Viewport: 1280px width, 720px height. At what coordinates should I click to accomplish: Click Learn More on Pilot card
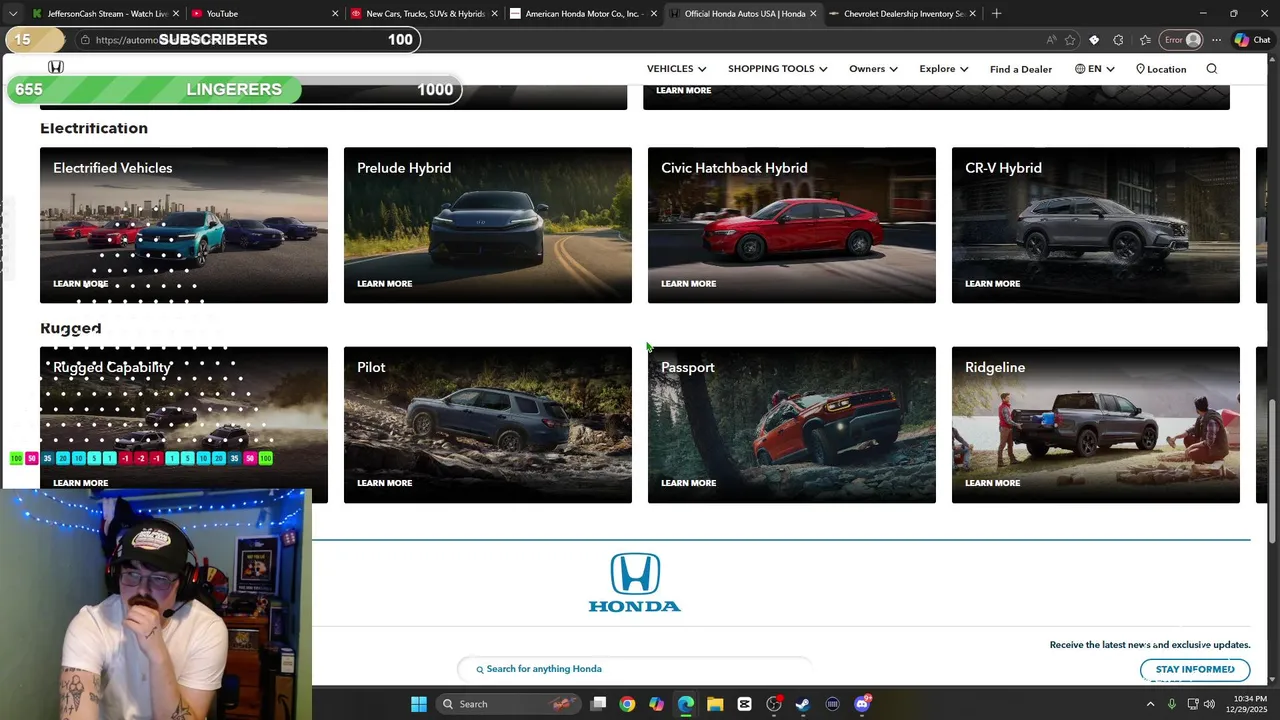384,483
